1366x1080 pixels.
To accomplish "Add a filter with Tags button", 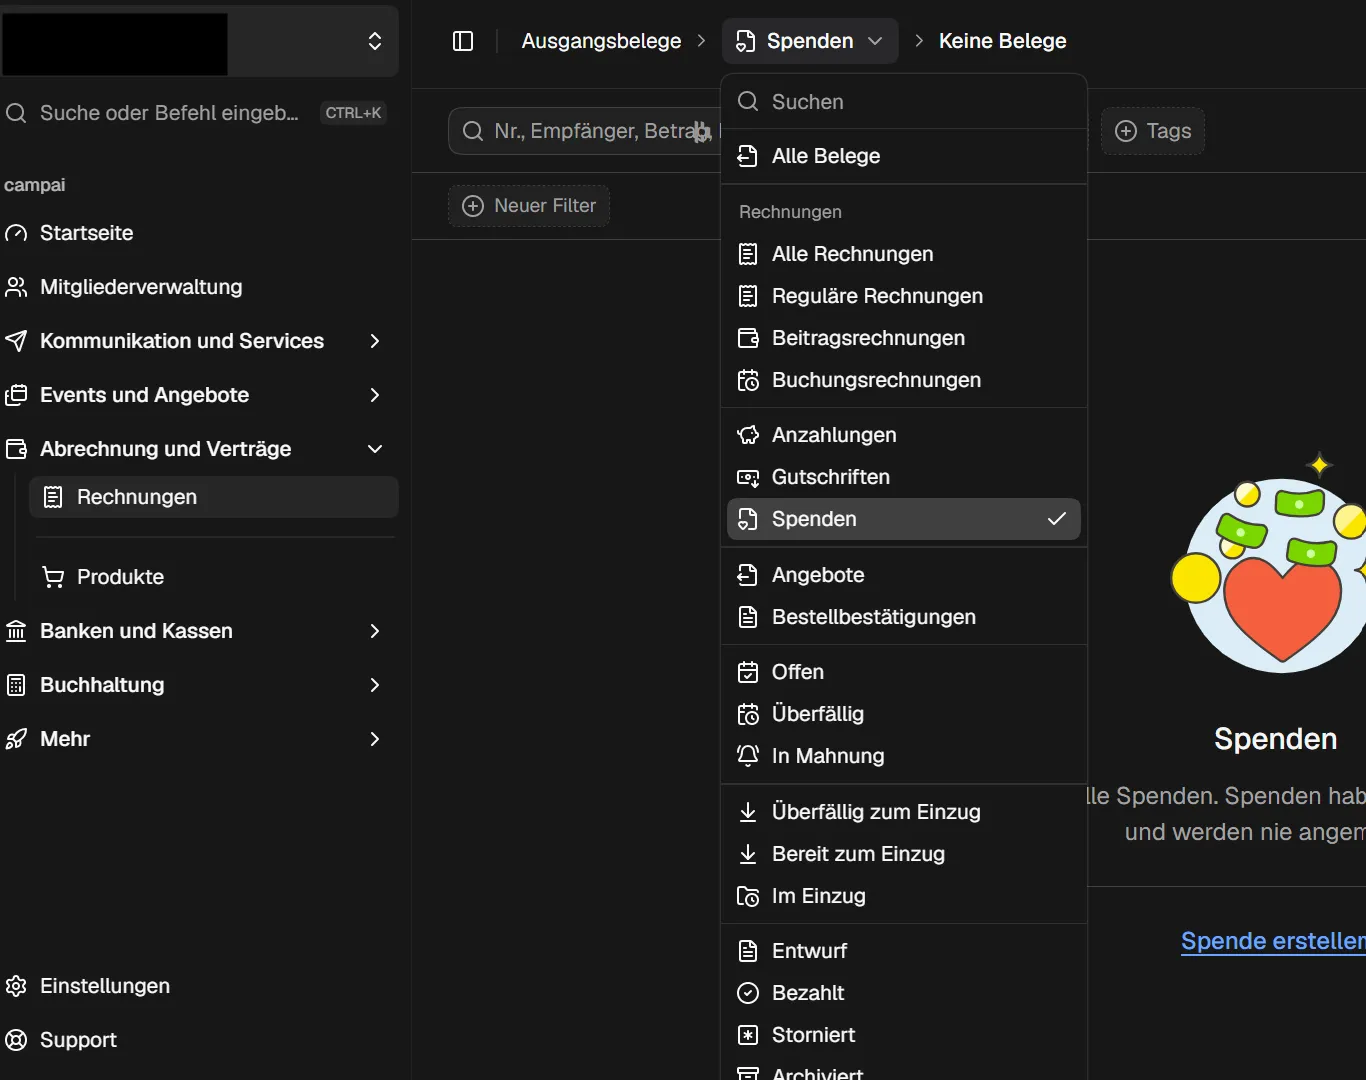I will pyautogui.click(x=1153, y=131).
